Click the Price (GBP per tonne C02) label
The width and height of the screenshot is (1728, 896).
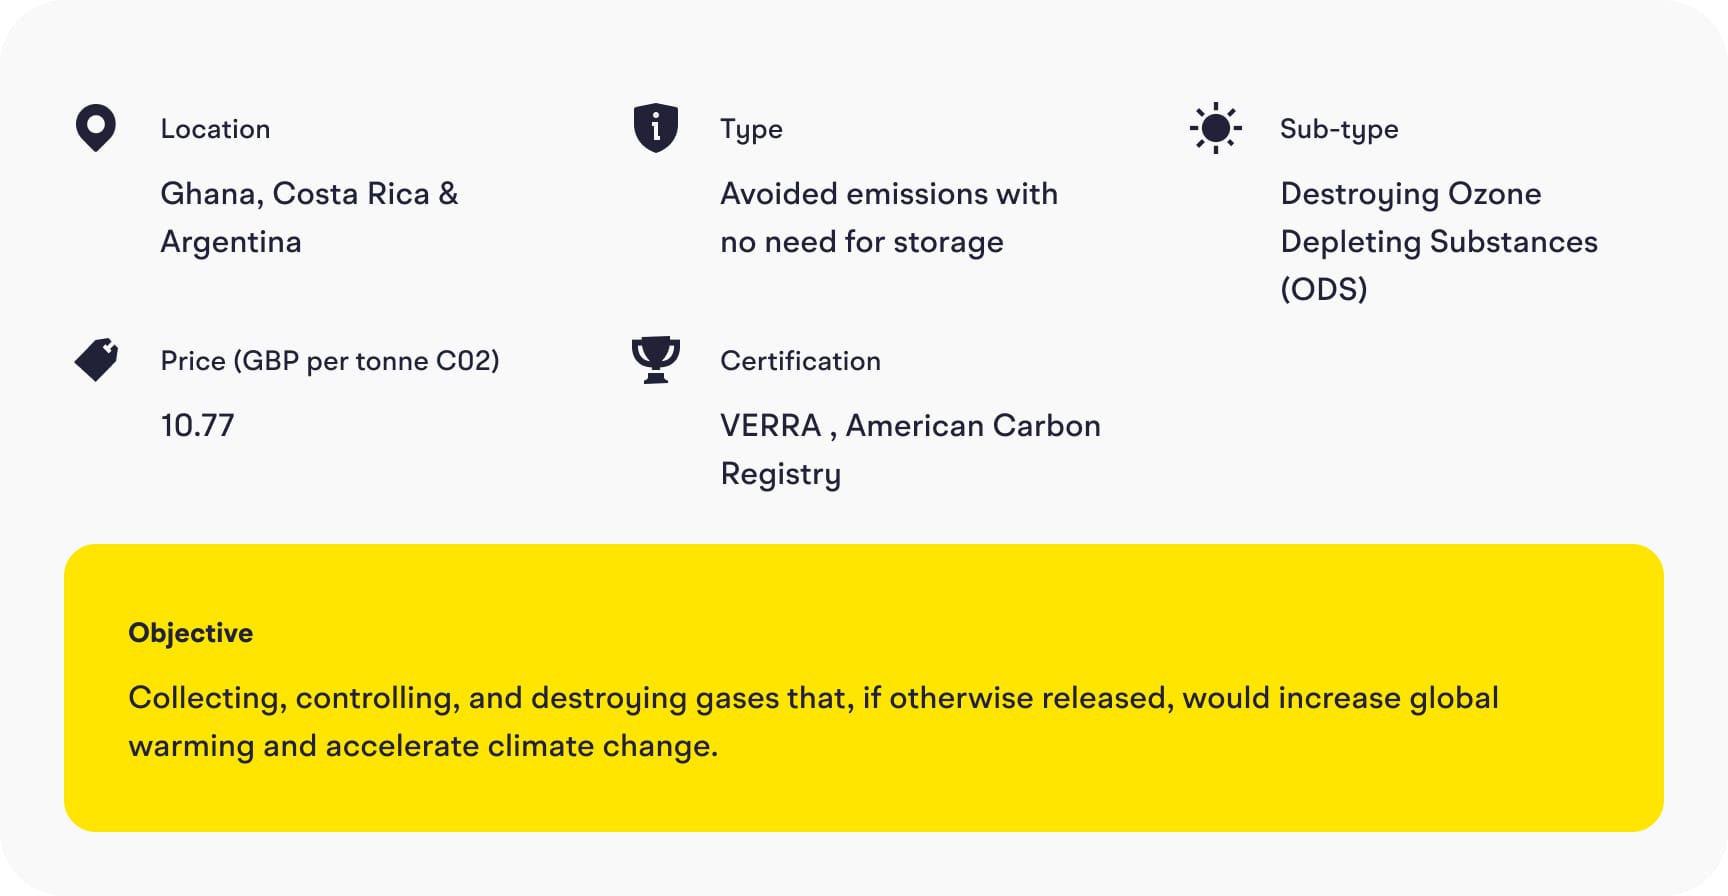(330, 361)
